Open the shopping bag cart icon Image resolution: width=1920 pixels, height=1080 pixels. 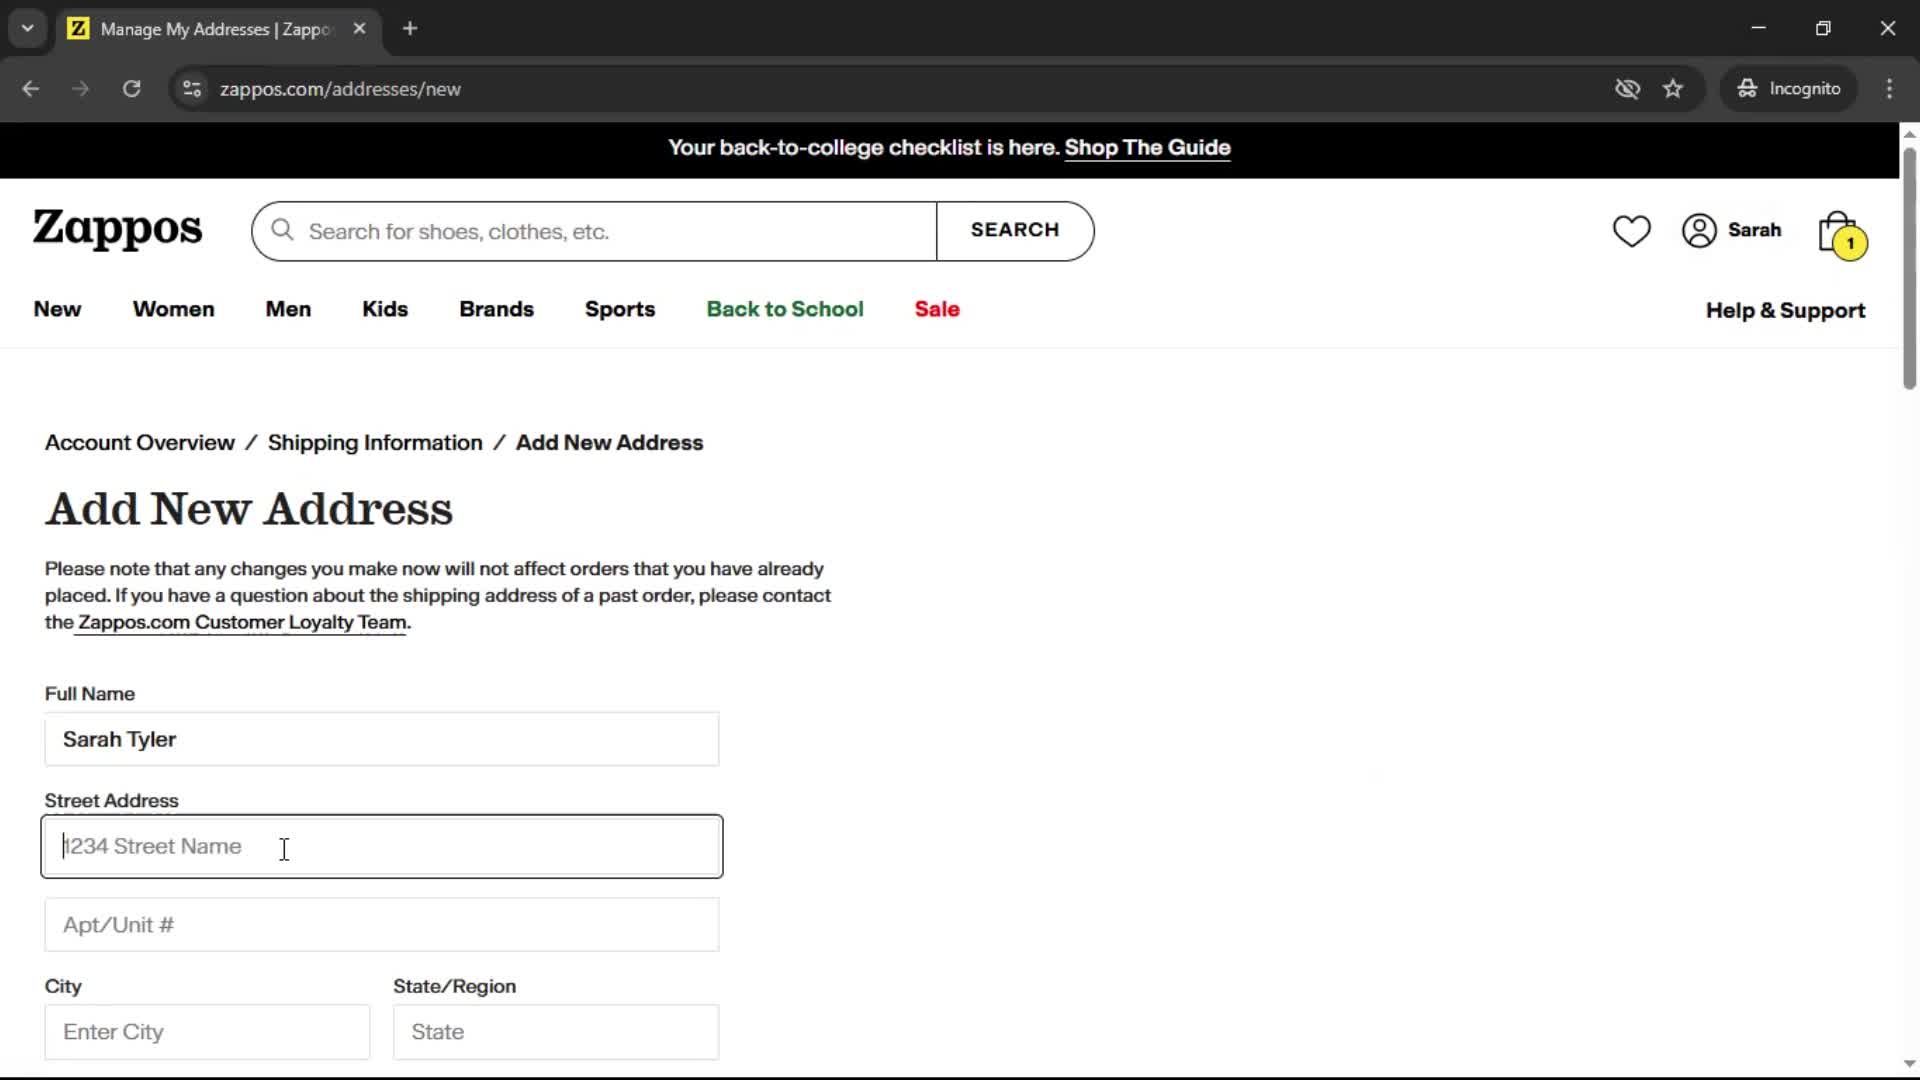tap(1839, 233)
